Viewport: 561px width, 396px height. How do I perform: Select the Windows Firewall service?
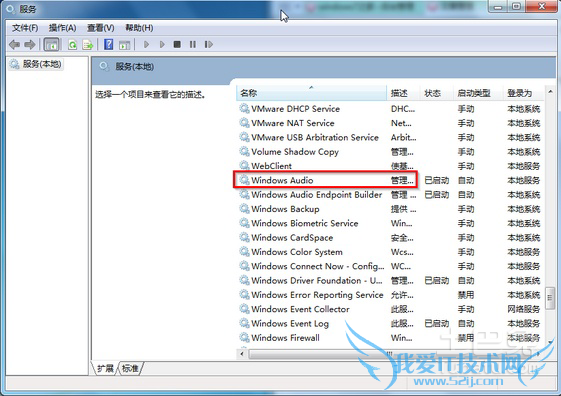[390, 338]
